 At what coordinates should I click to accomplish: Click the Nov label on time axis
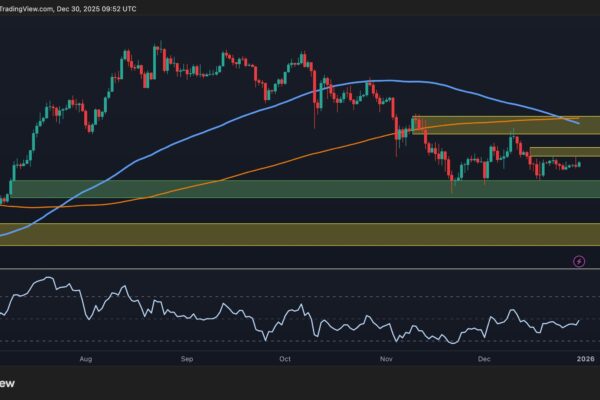click(x=386, y=356)
